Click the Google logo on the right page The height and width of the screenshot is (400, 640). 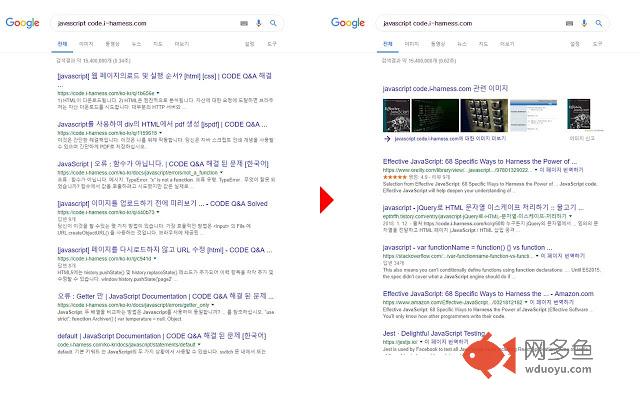point(348,23)
